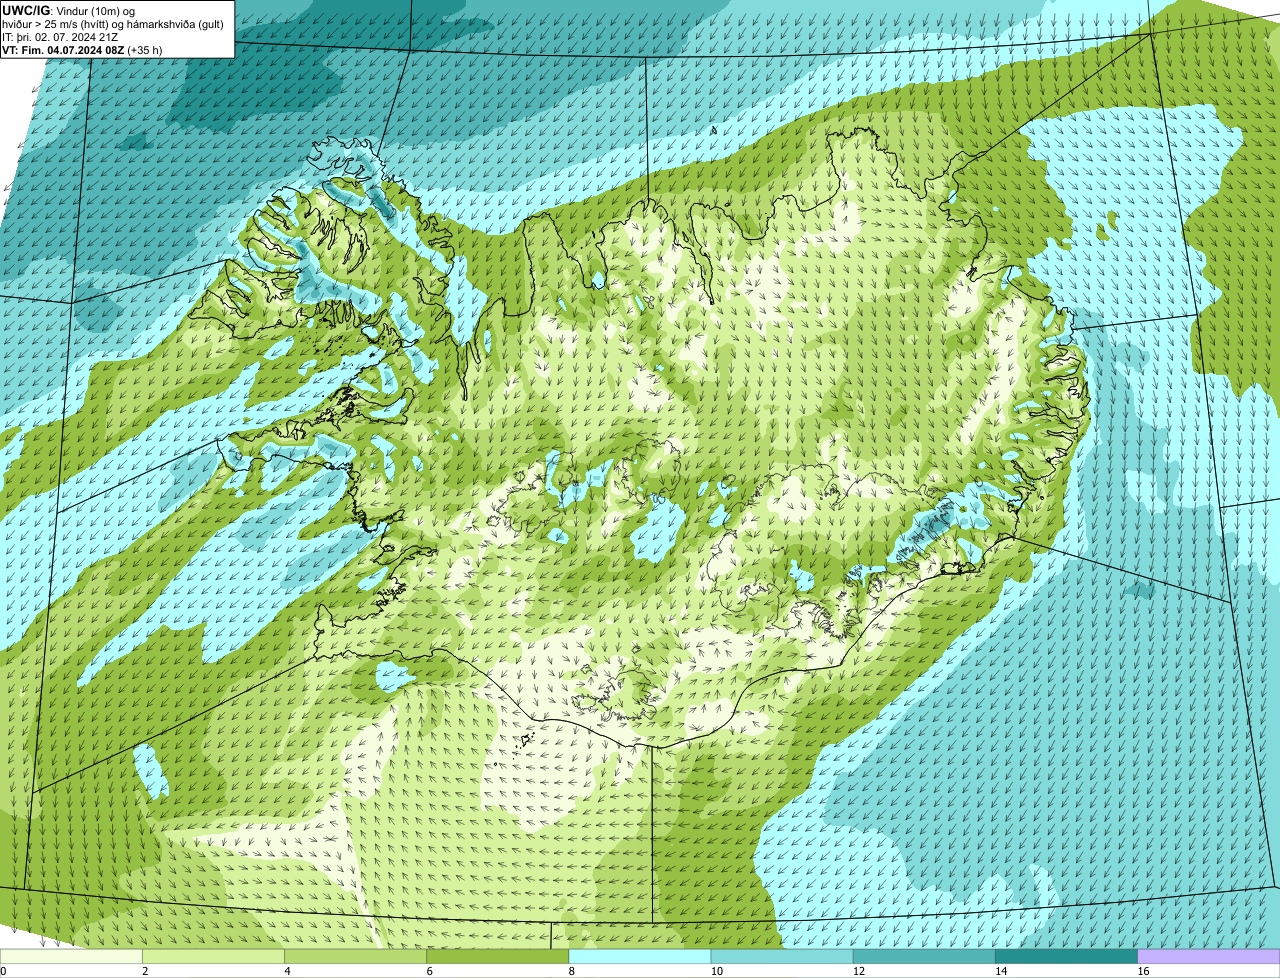This screenshot has height=978, width=1280.
Task: Click the "UWC/IG: Vindur (10m) og" title line
Action: pos(68,10)
